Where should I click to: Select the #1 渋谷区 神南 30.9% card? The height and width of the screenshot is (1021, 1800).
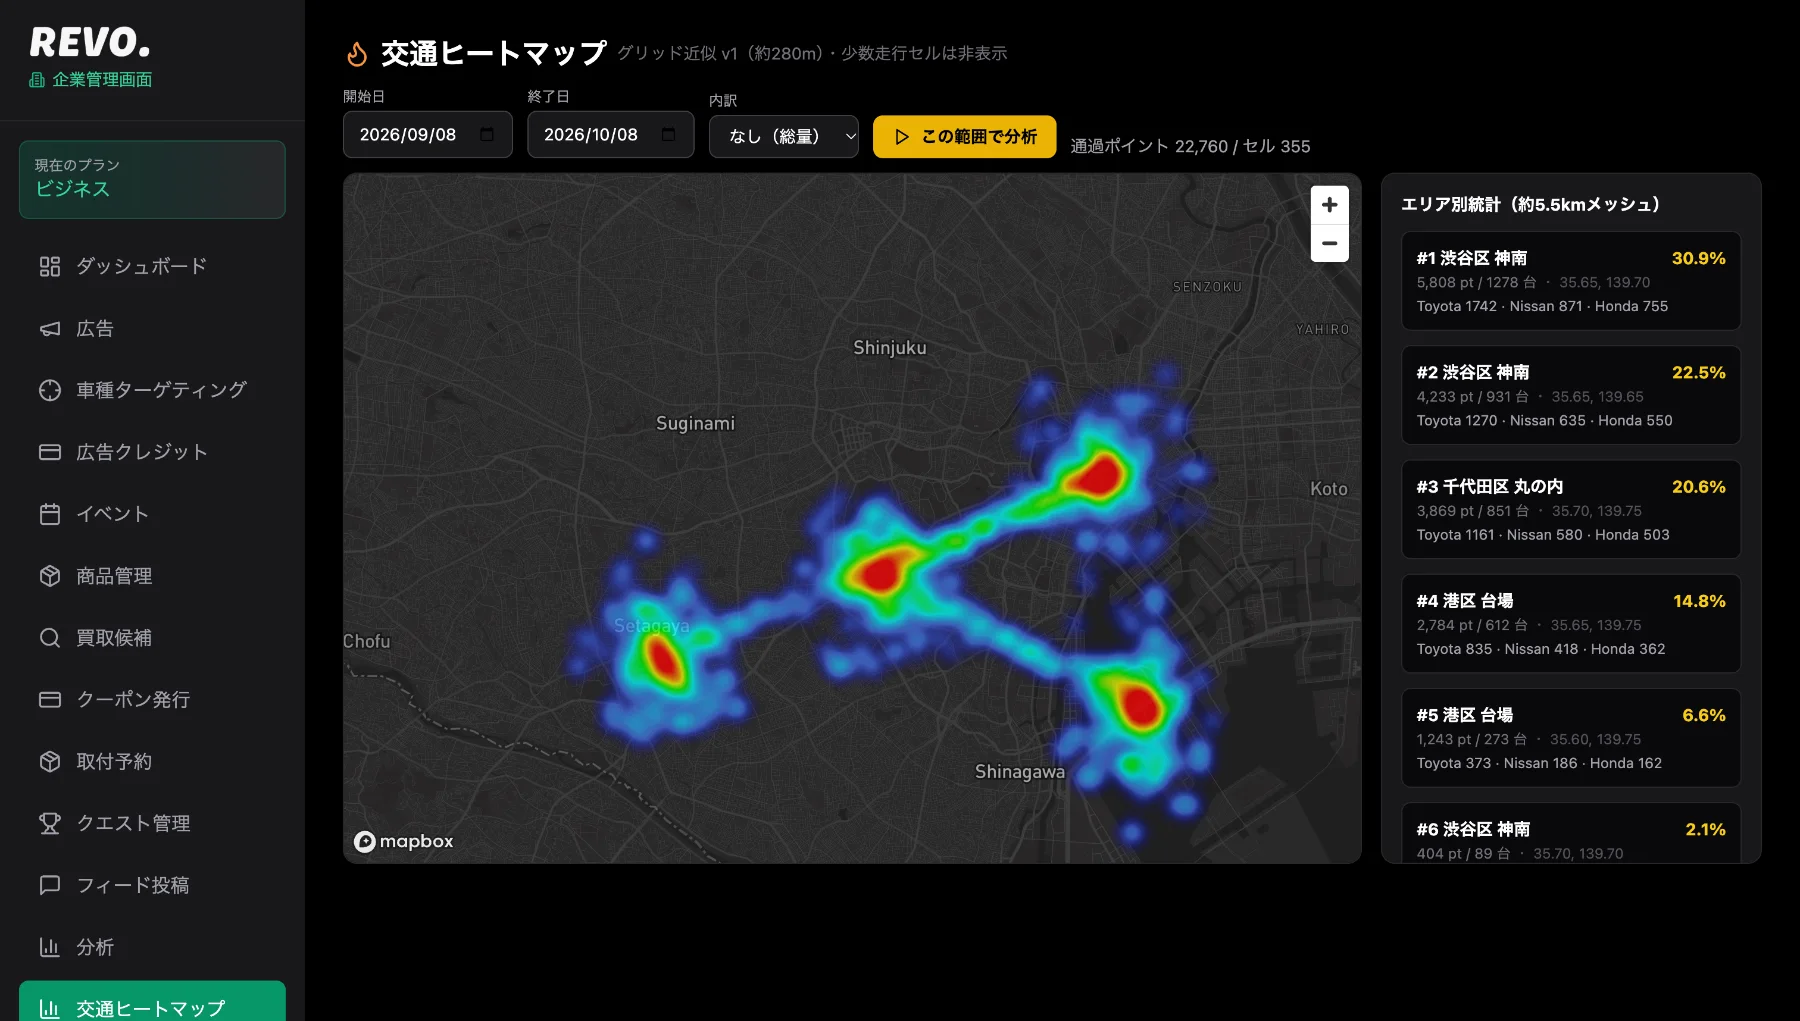tap(1570, 281)
